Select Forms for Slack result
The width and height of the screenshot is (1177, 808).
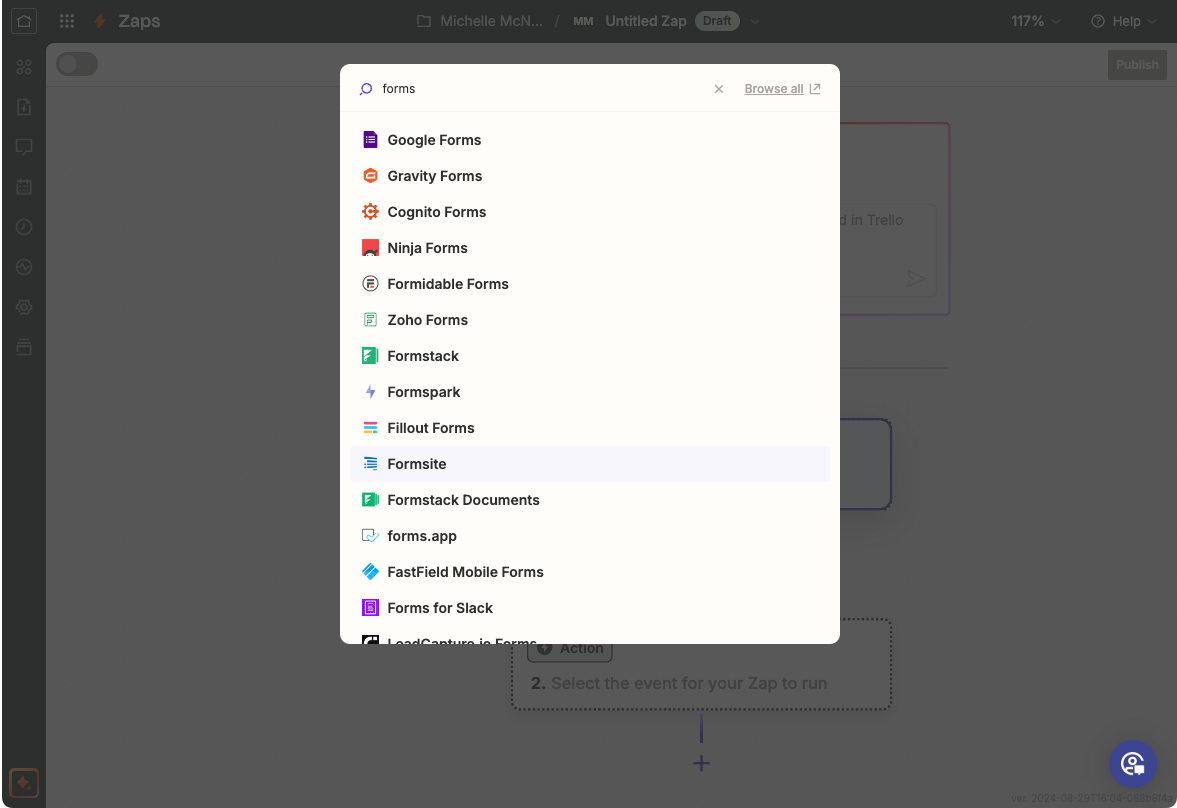click(x=590, y=608)
